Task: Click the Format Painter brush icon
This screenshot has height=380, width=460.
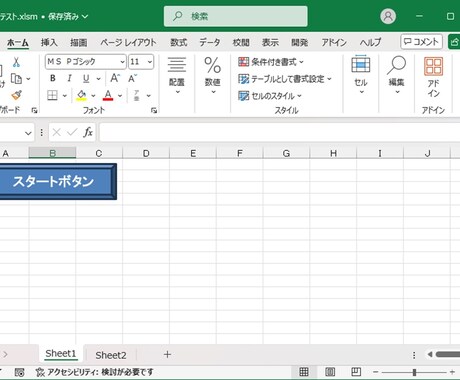Action: [16, 95]
